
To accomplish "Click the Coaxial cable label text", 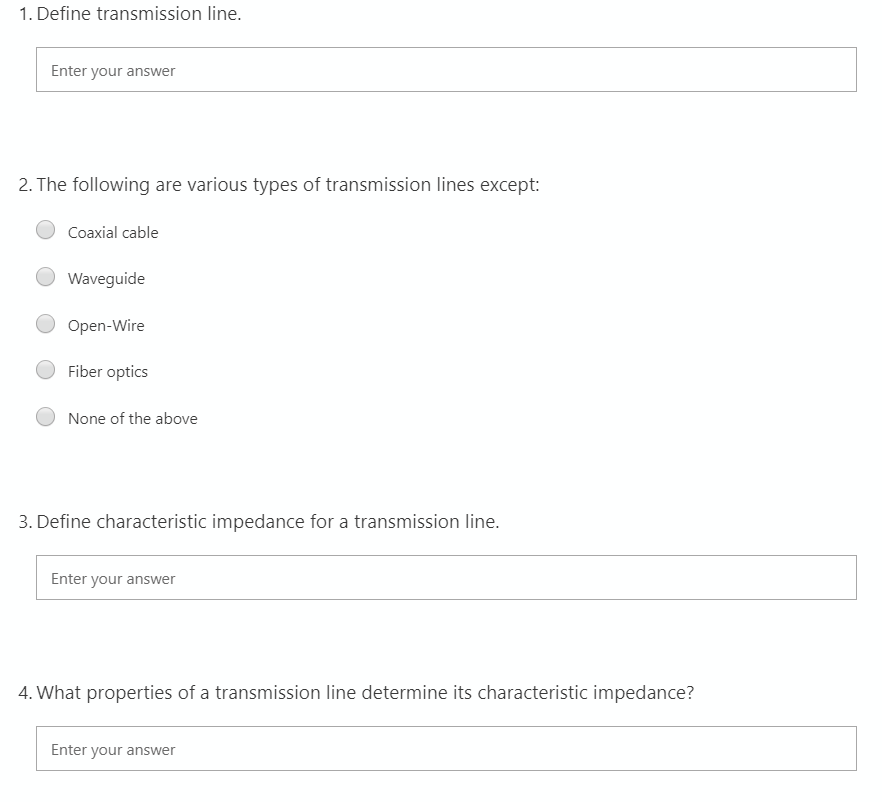I will [x=112, y=232].
